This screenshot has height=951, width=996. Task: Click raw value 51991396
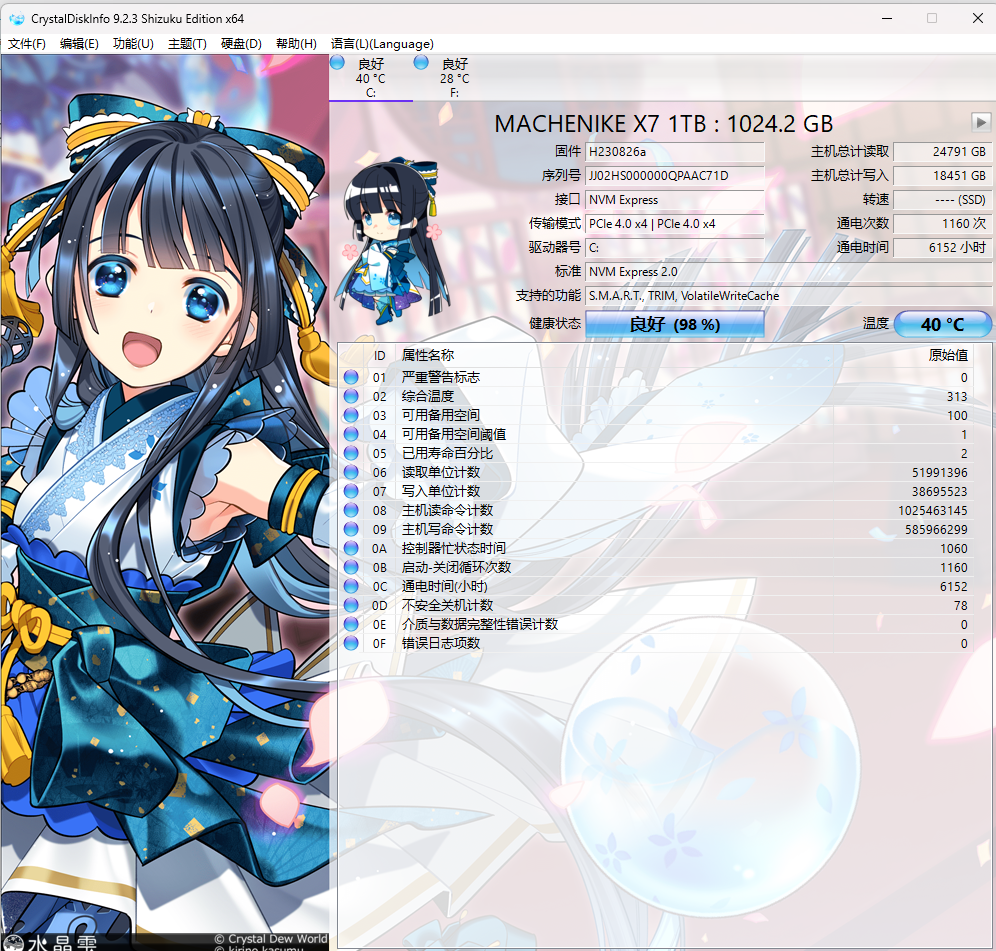point(939,473)
